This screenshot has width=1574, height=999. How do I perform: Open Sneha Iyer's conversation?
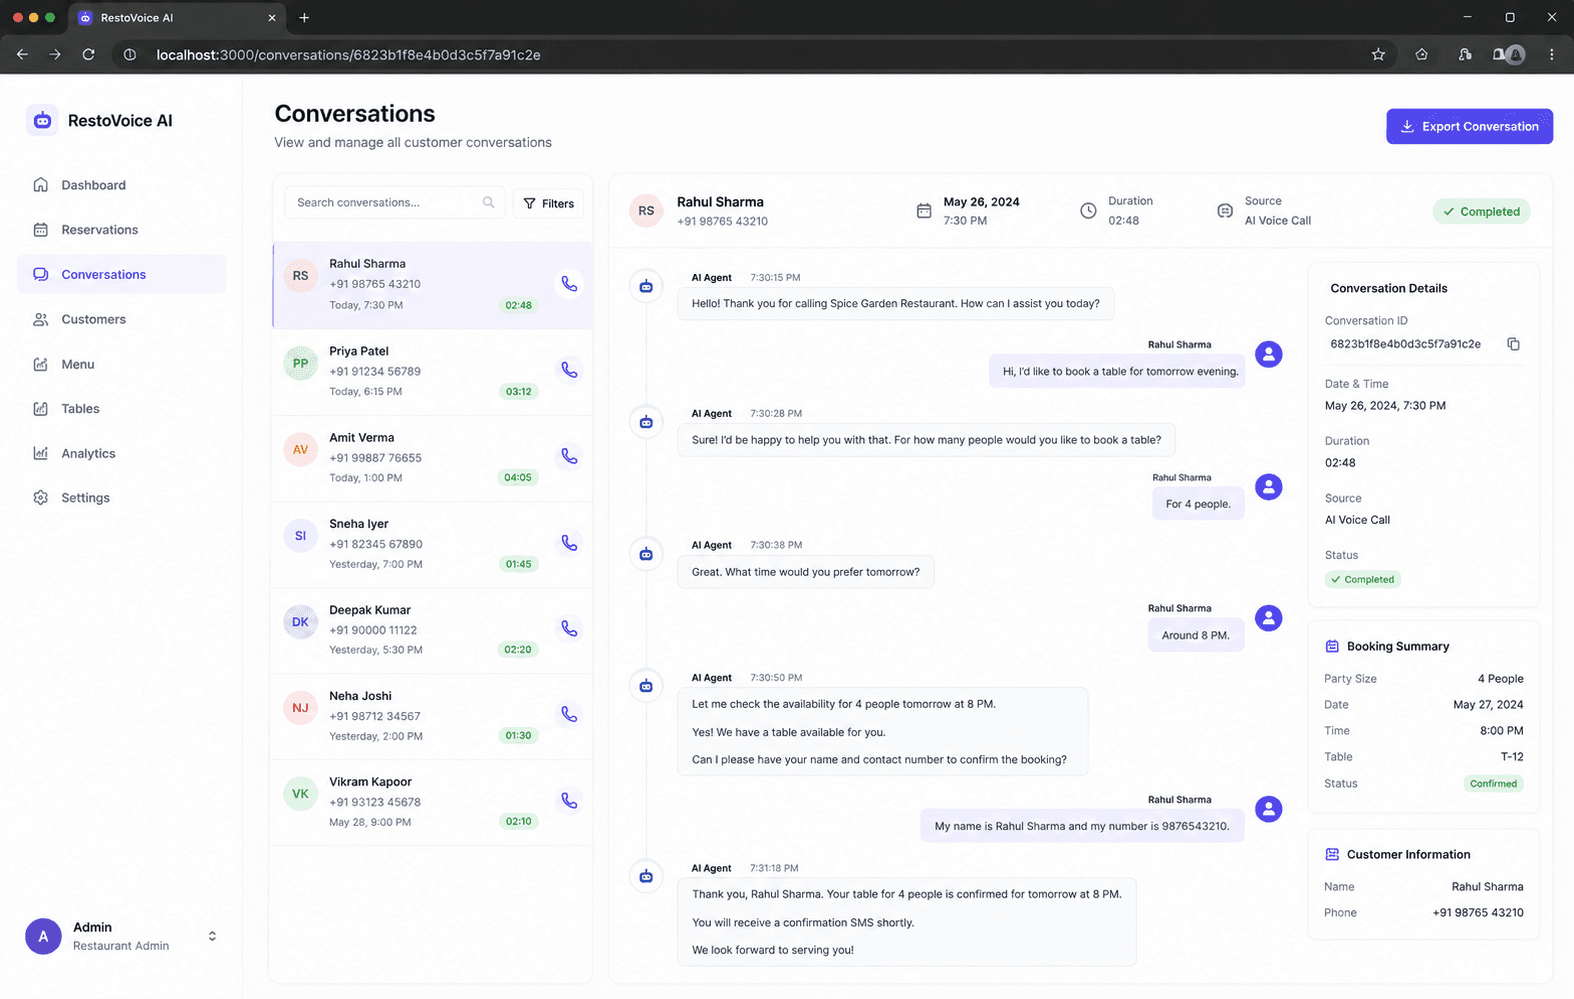[432, 544]
